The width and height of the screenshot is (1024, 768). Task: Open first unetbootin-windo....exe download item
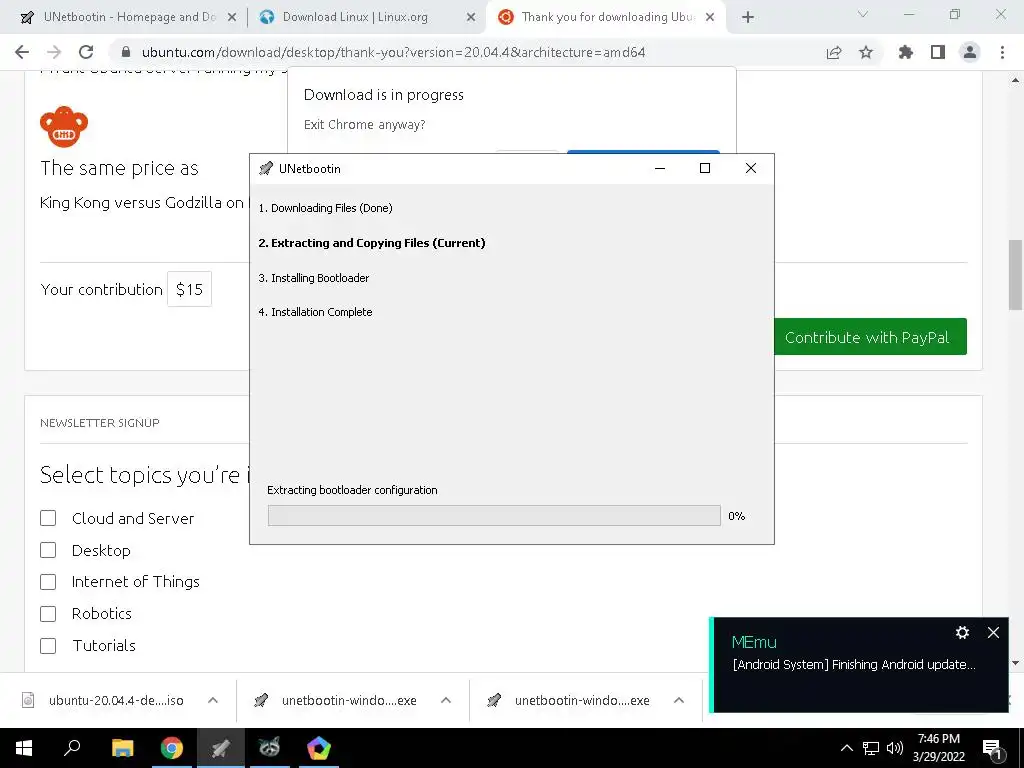point(338,701)
